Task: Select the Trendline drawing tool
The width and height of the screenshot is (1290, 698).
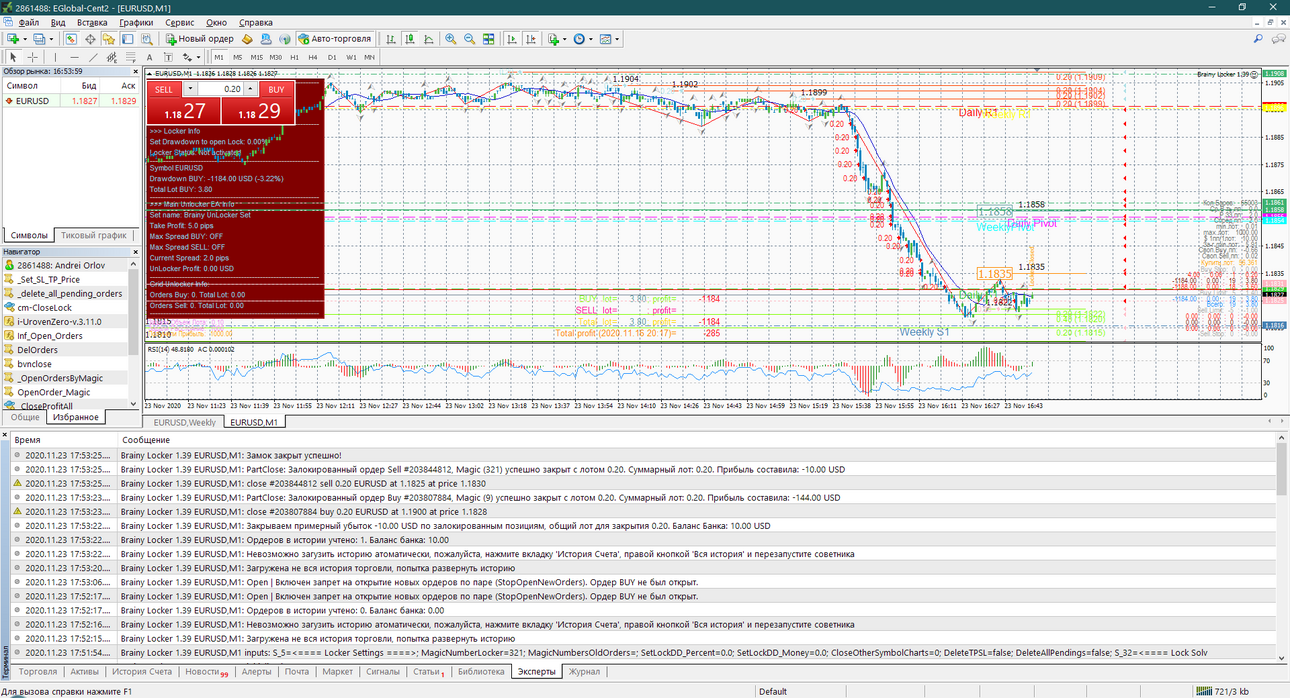Action: tap(93, 57)
